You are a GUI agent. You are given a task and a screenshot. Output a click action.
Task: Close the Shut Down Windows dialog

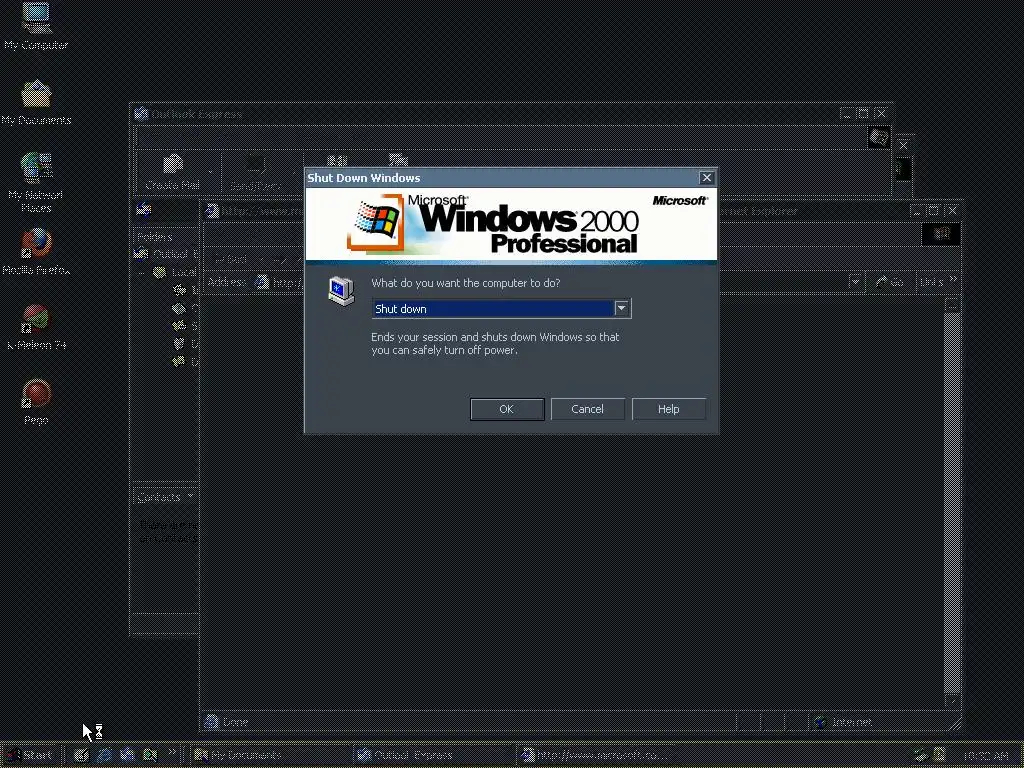pos(706,178)
